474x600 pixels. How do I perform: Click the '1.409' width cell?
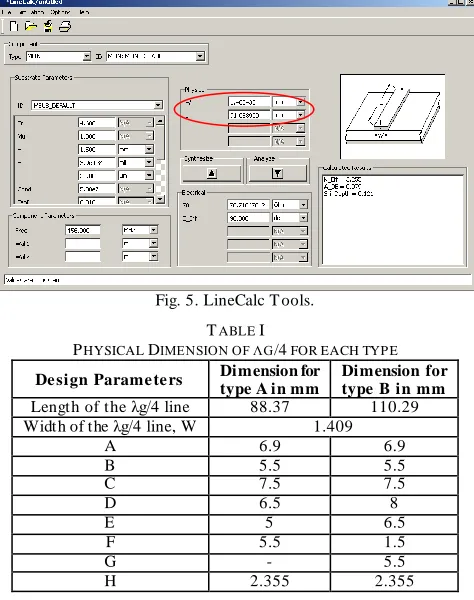333,426
